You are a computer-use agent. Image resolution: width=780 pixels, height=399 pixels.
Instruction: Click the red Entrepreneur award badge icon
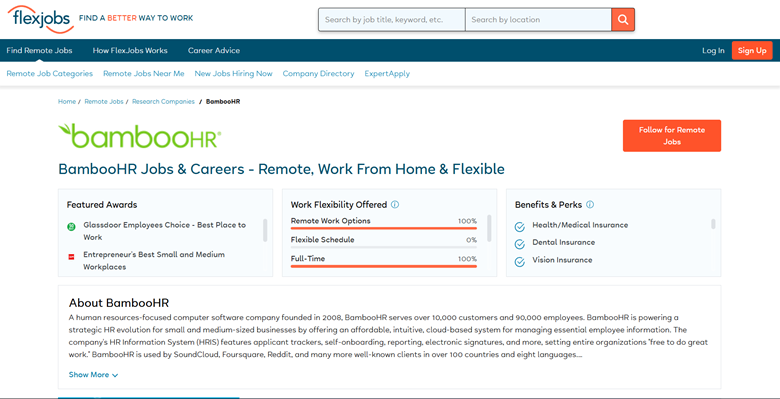pyautogui.click(x=71, y=257)
